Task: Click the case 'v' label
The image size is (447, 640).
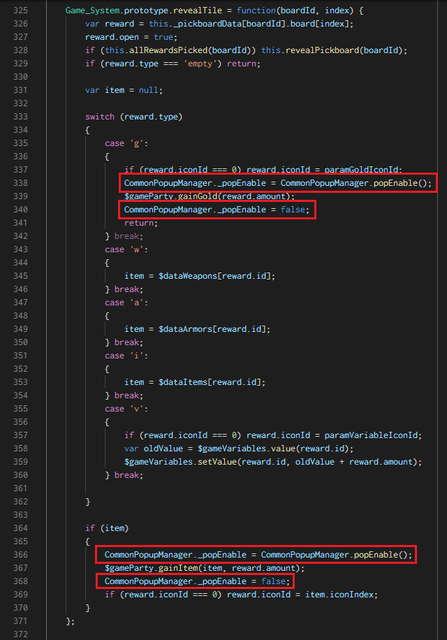Action: click(x=126, y=409)
